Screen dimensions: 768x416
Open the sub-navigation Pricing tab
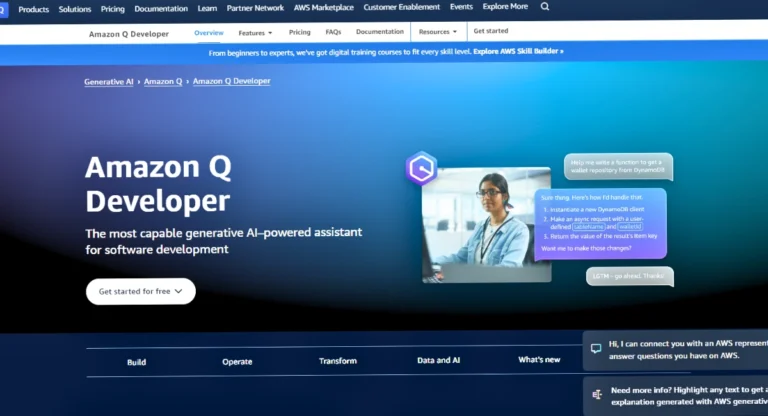(x=300, y=32)
